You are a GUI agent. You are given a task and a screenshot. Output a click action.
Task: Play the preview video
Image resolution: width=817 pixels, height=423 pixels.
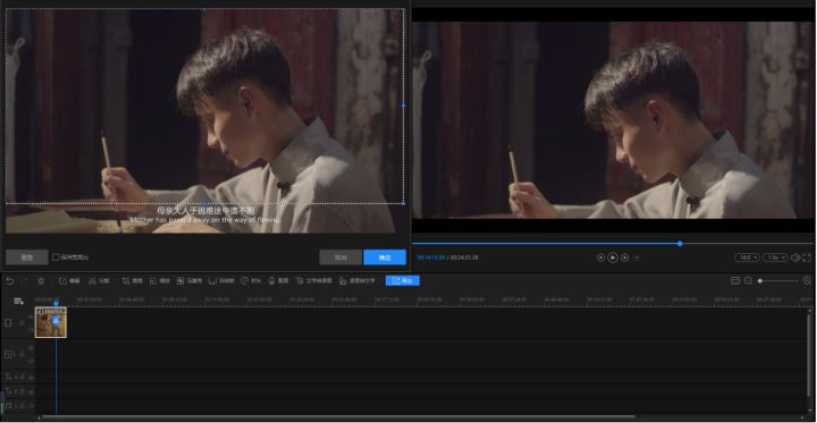pyautogui.click(x=613, y=257)
